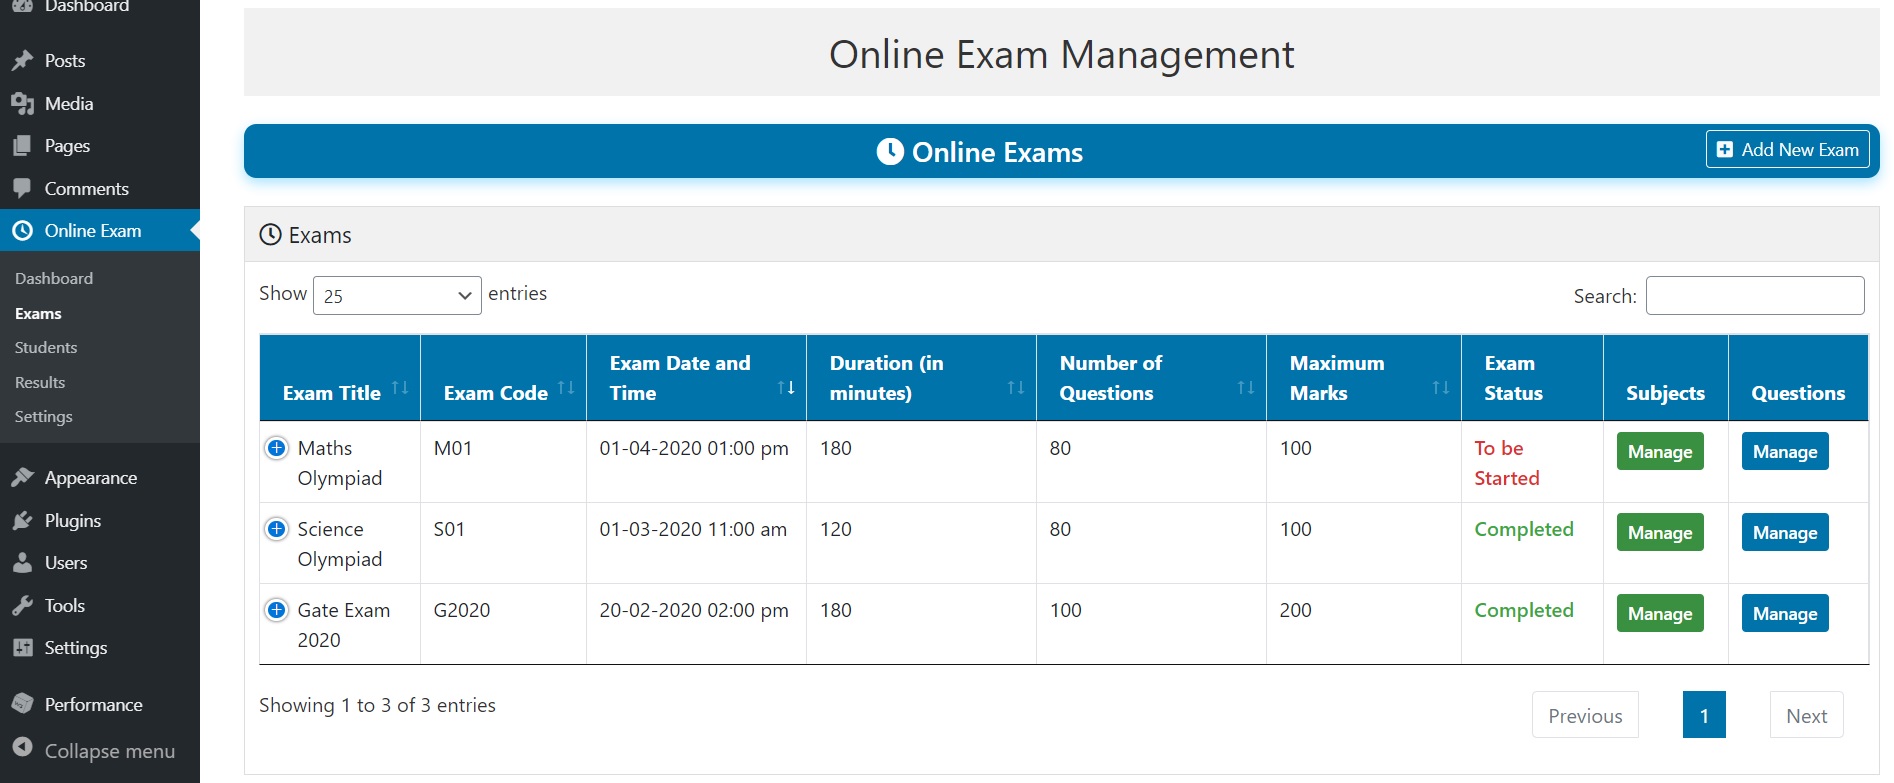Click the Tools wrench icon
This screenshot has height=783, width=1894.
pos(22,606)
